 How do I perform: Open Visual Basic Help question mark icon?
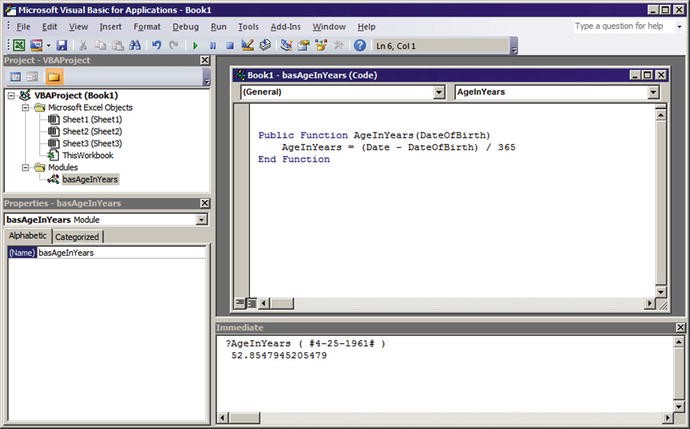360,45
